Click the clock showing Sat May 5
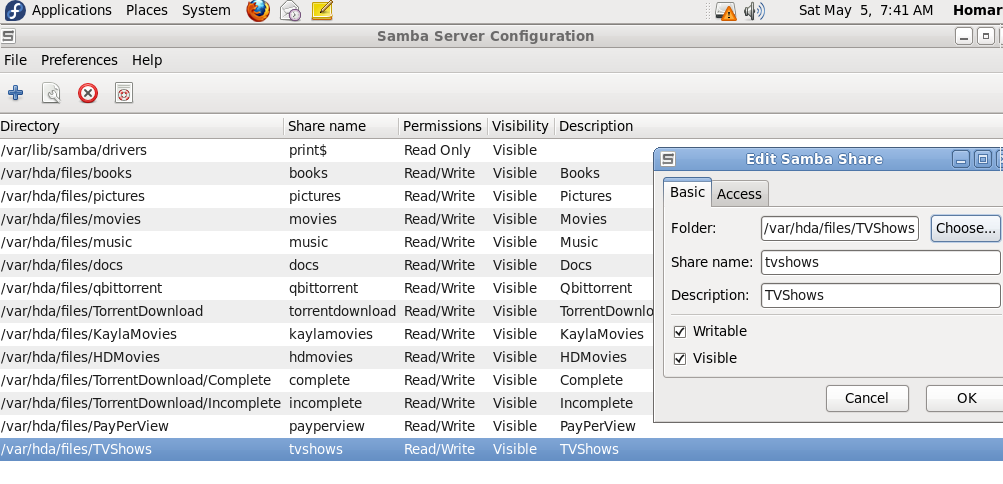This screenshot has height=484, width=1003. point(865,10)
